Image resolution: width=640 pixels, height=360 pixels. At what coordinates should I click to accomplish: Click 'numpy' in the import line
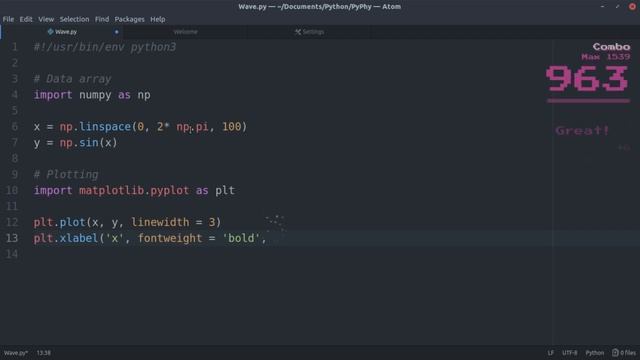(95, 95)
